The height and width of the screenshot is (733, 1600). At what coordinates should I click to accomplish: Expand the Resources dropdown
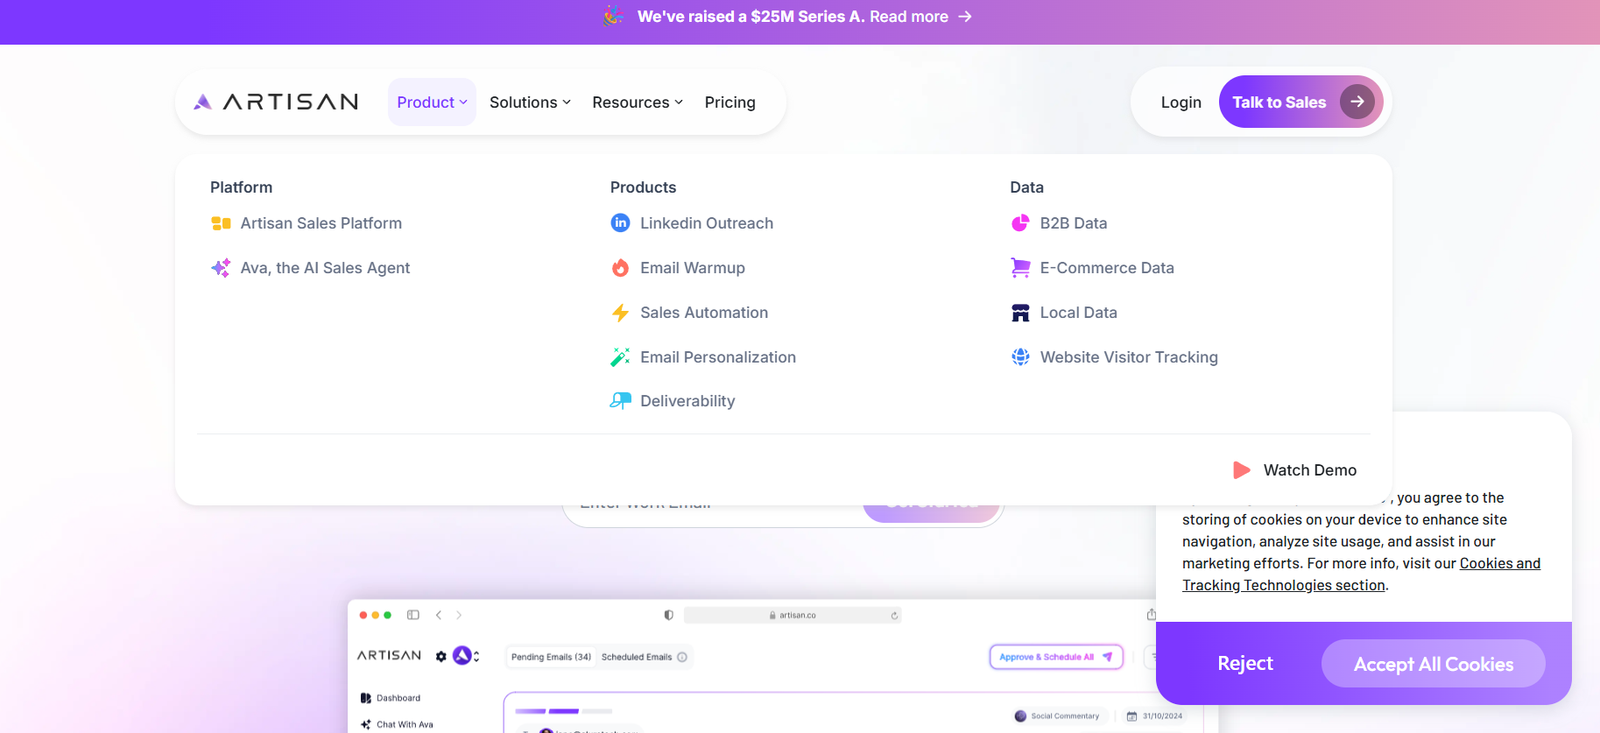click(x=637, y=102)
